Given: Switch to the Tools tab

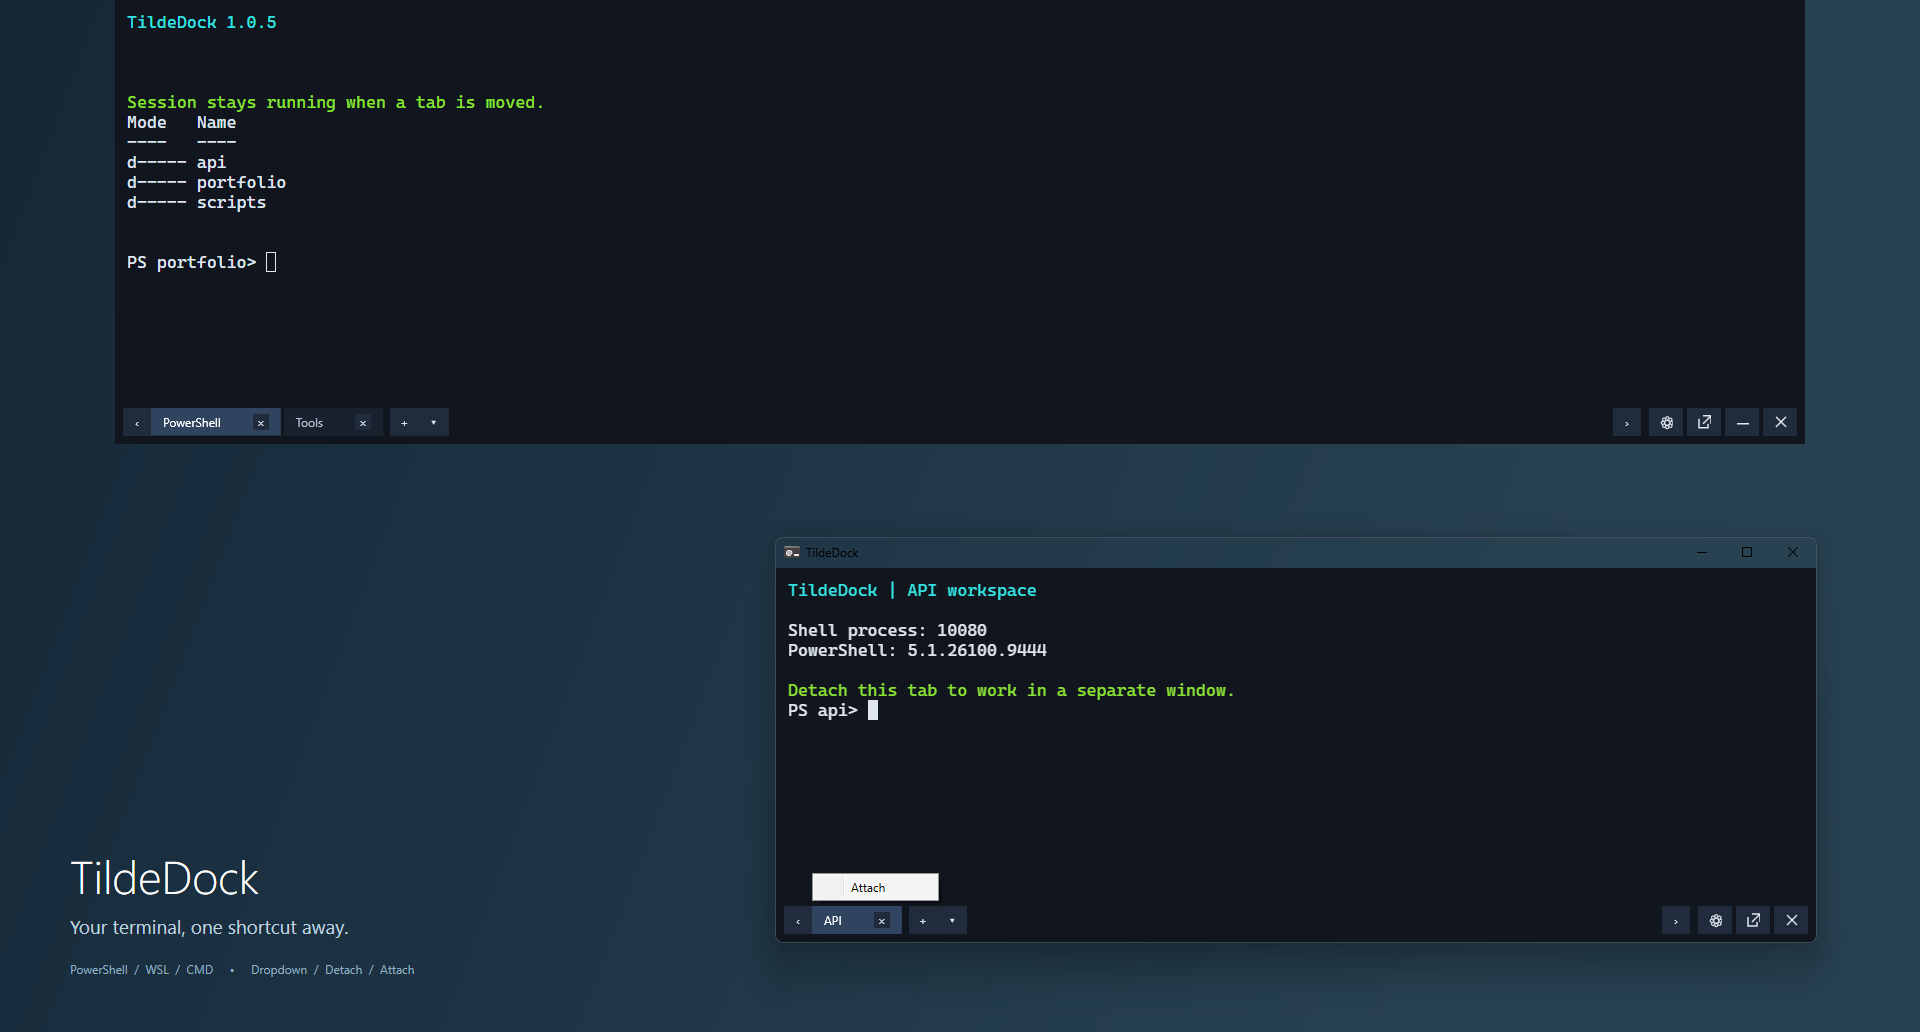Looking at the screenshot, I should point(320,423).
